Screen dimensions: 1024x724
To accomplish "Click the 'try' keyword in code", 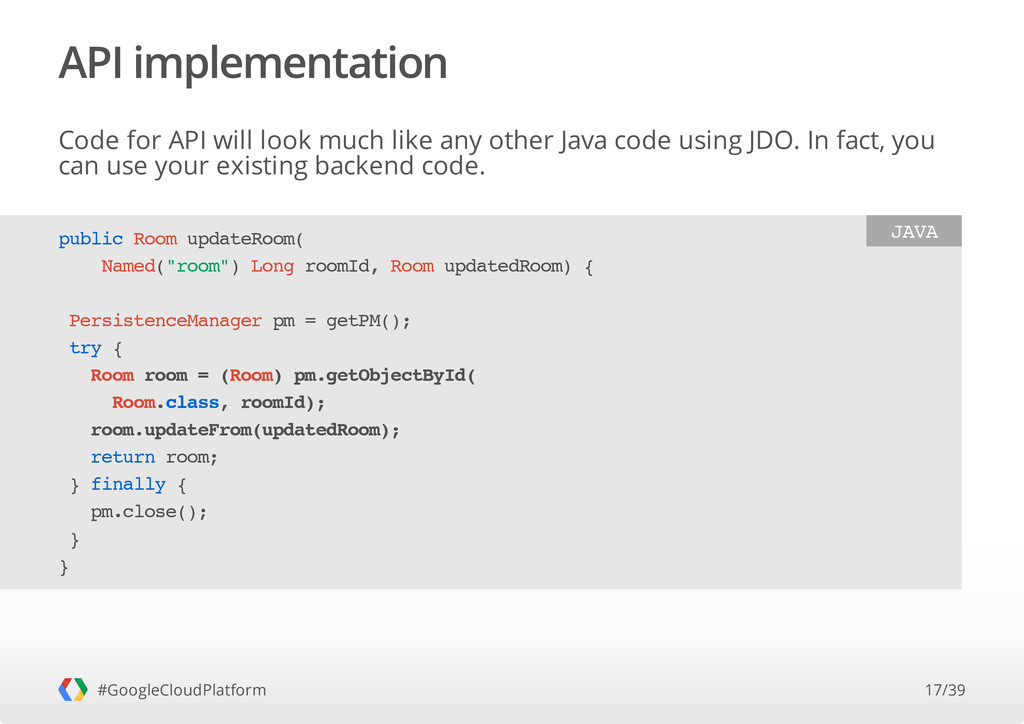I will pyautogui.click(x=86, y=348).
